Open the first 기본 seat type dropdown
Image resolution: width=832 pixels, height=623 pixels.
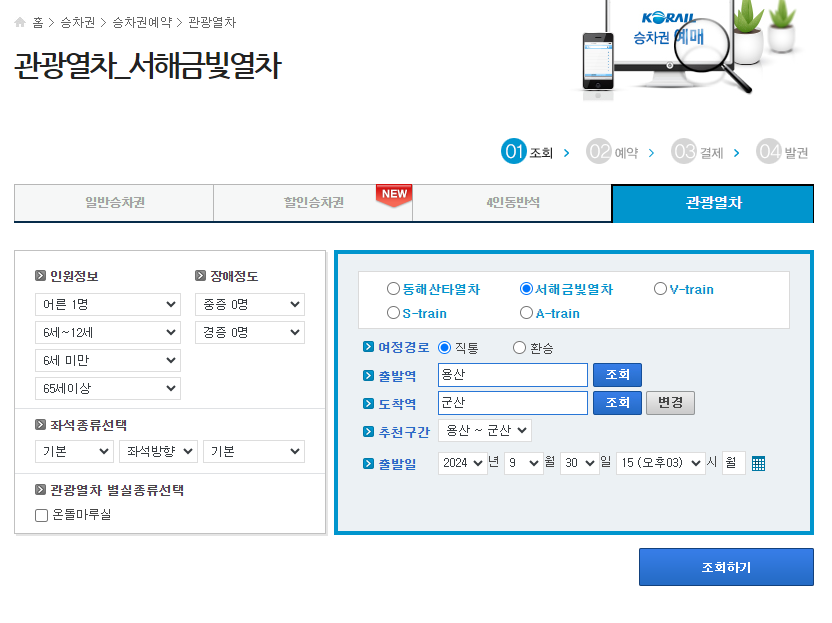coord(74,452)
